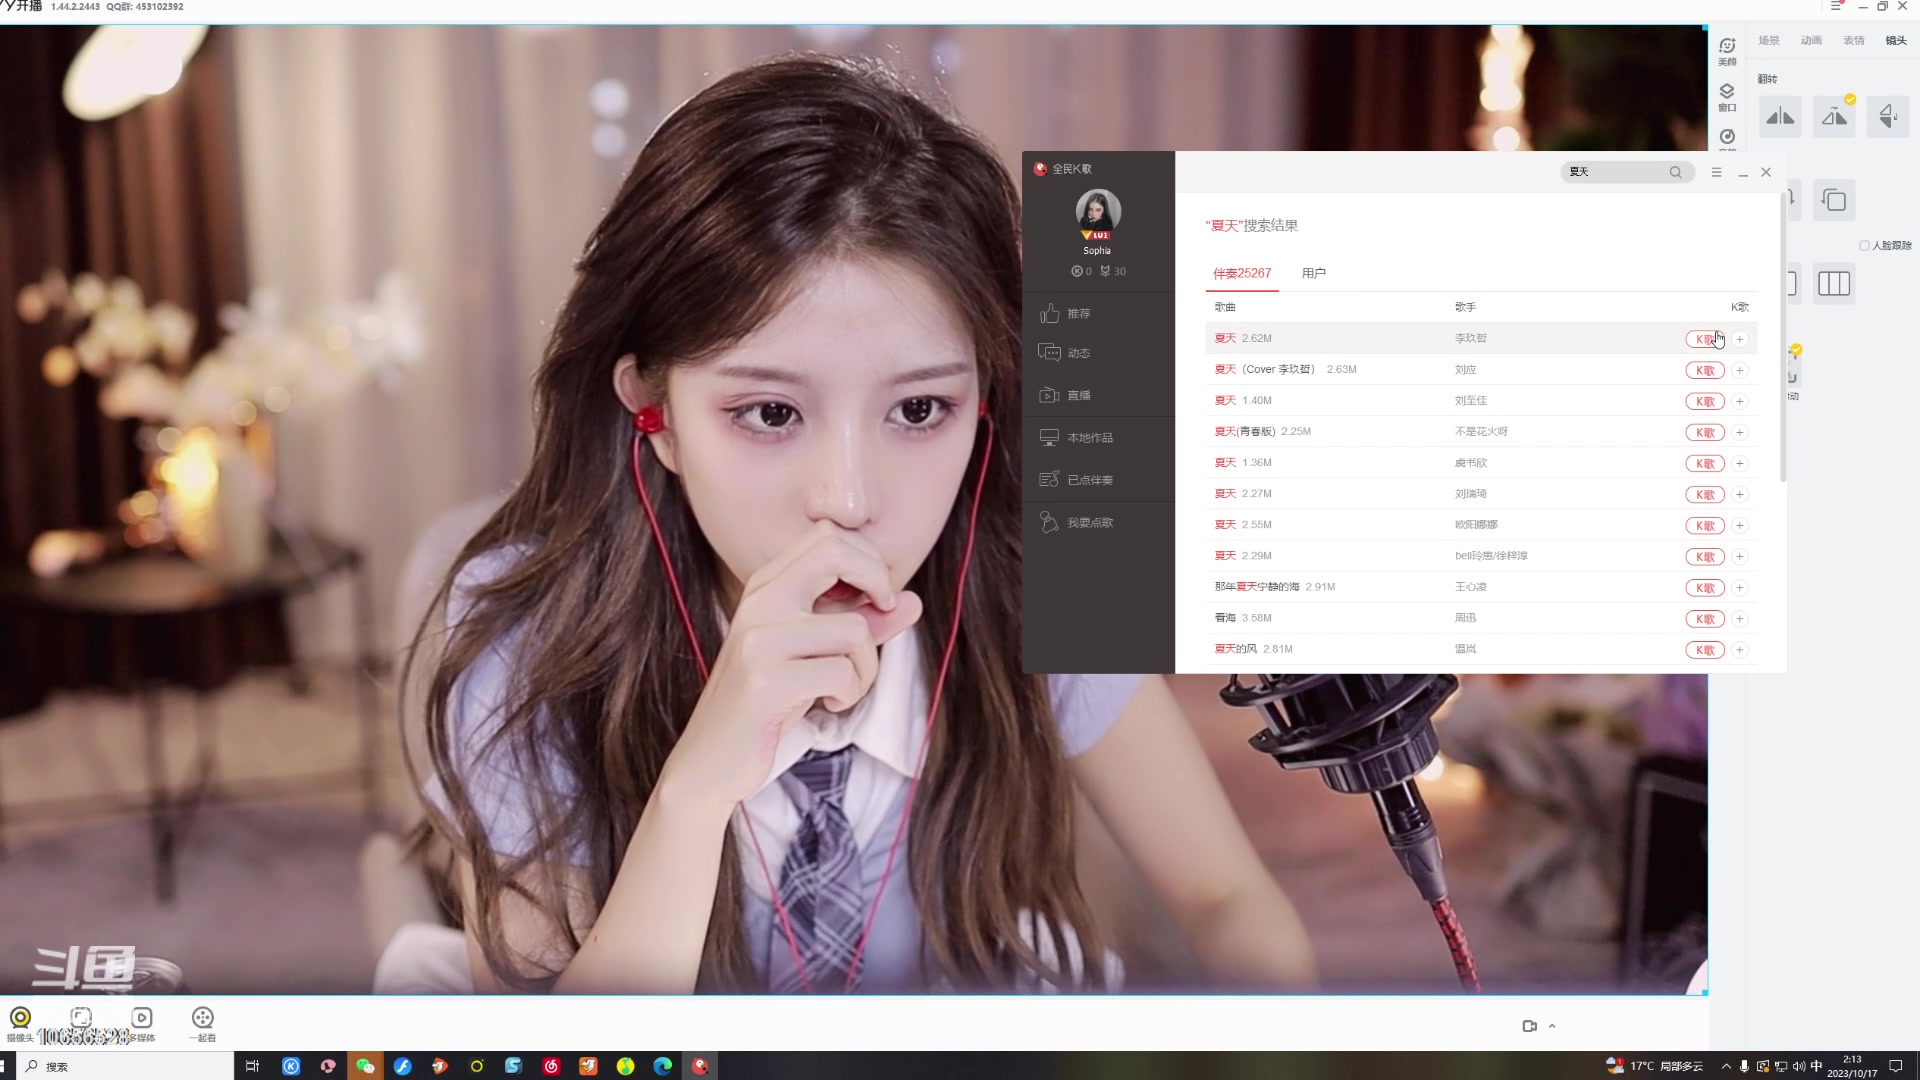Image resolution: width=1920 pixels, height=1080 pixels.
Task: Select song 夏天 2.27M in results
Action: coord(1481,494)
